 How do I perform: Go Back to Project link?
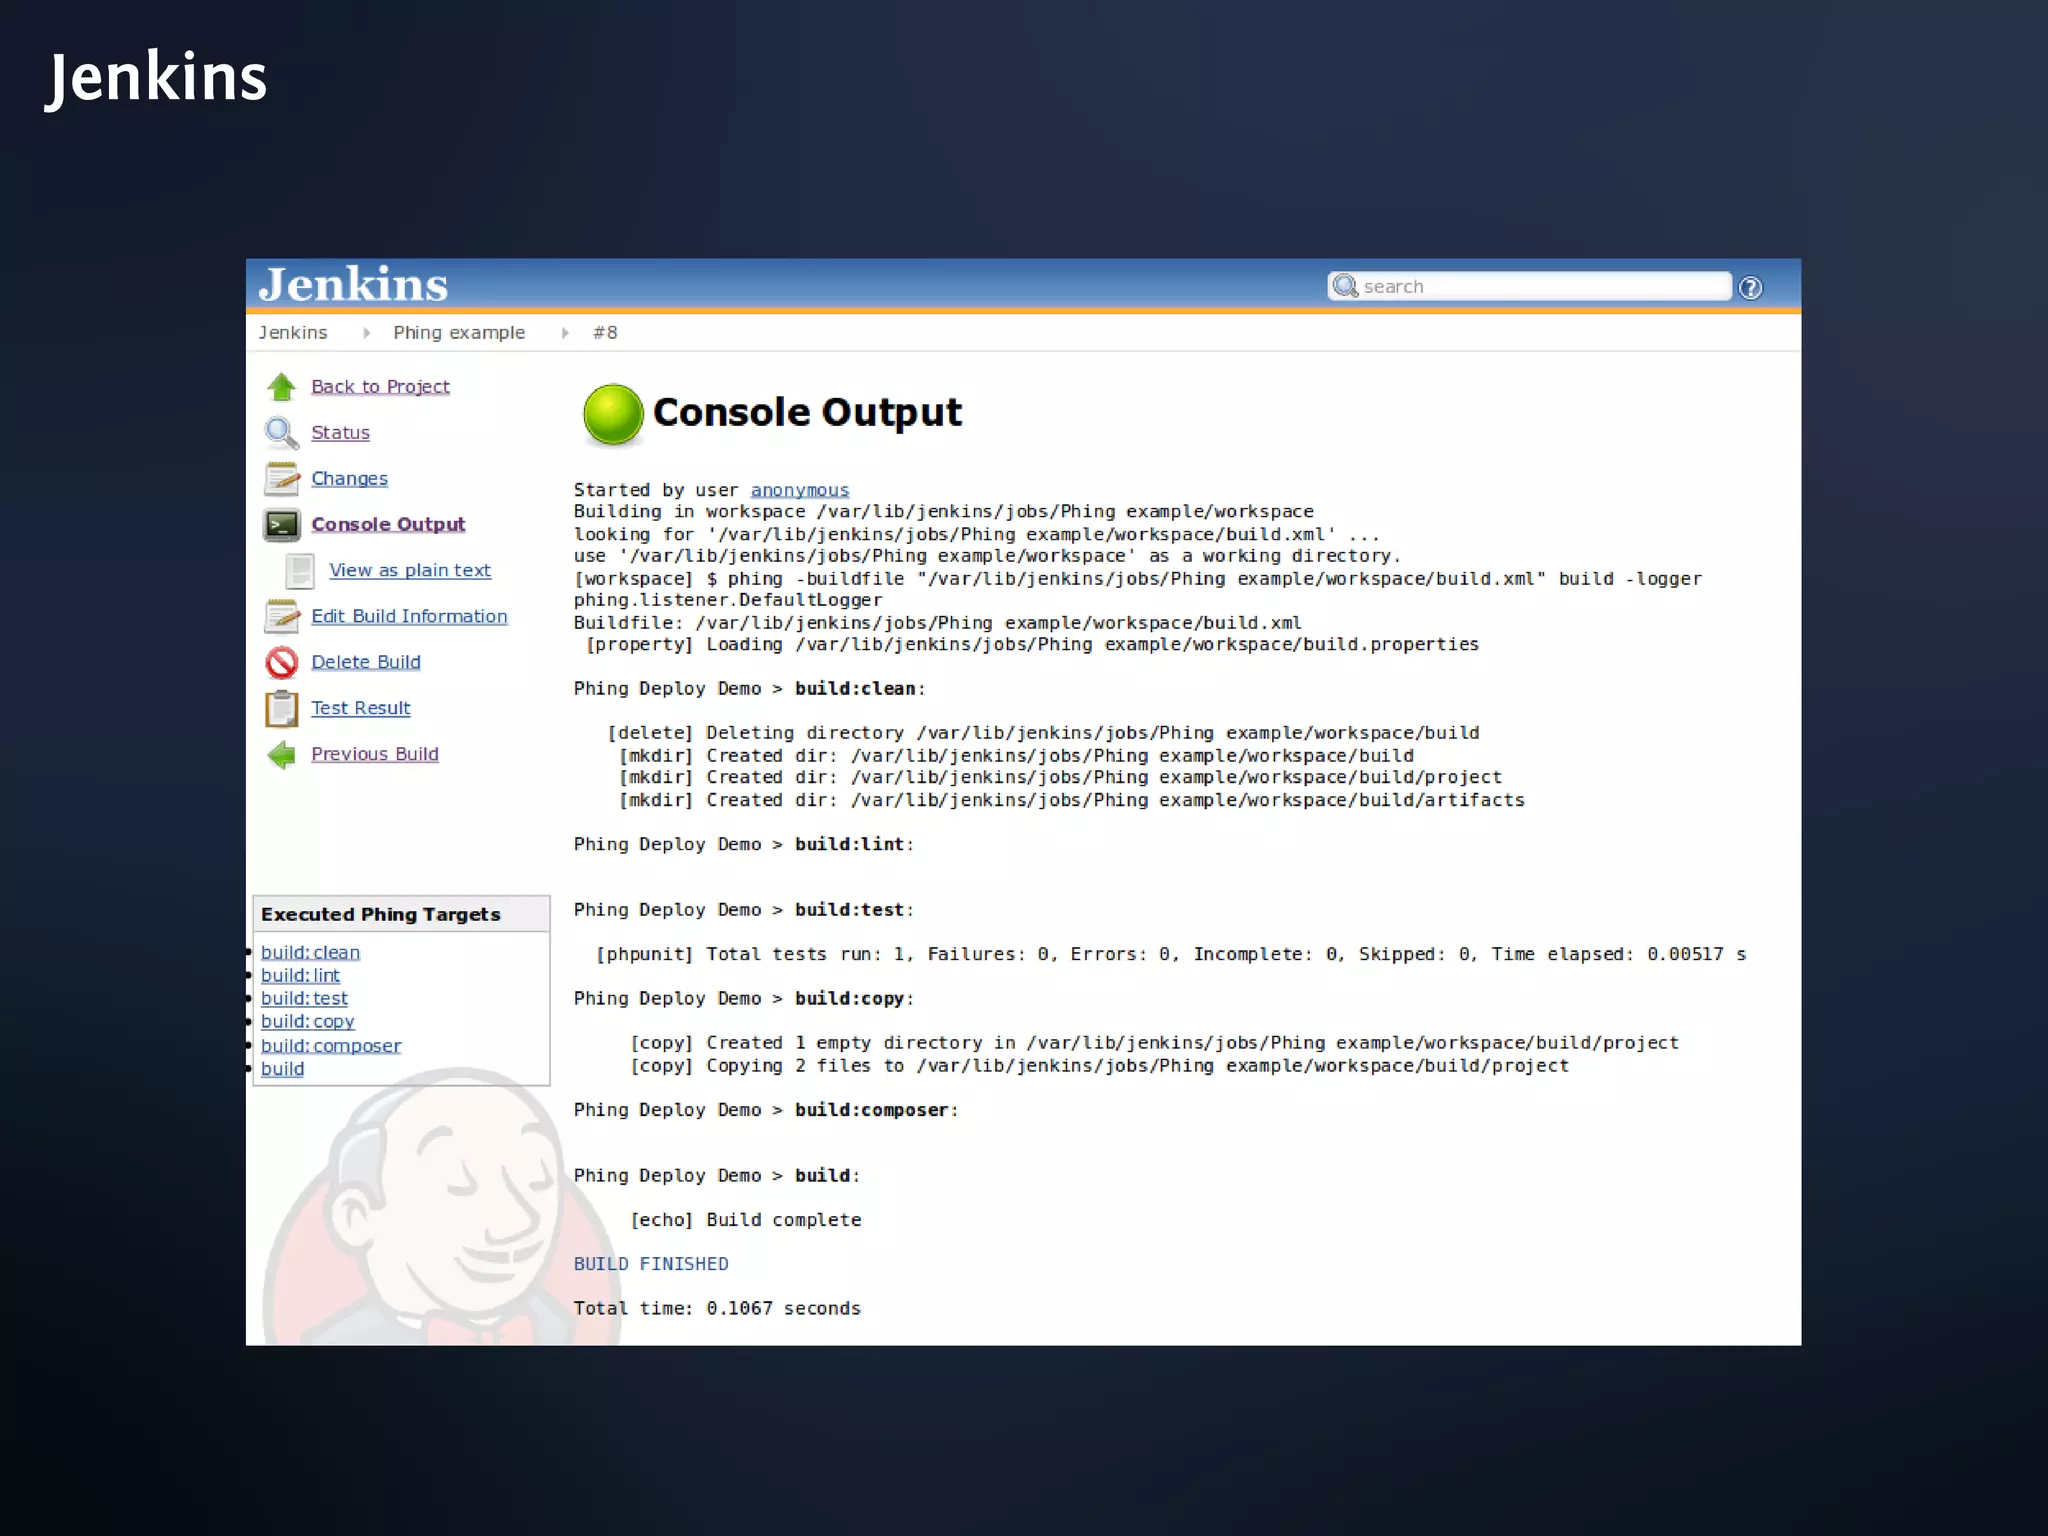pyautogui.click(x=380, y=387)
